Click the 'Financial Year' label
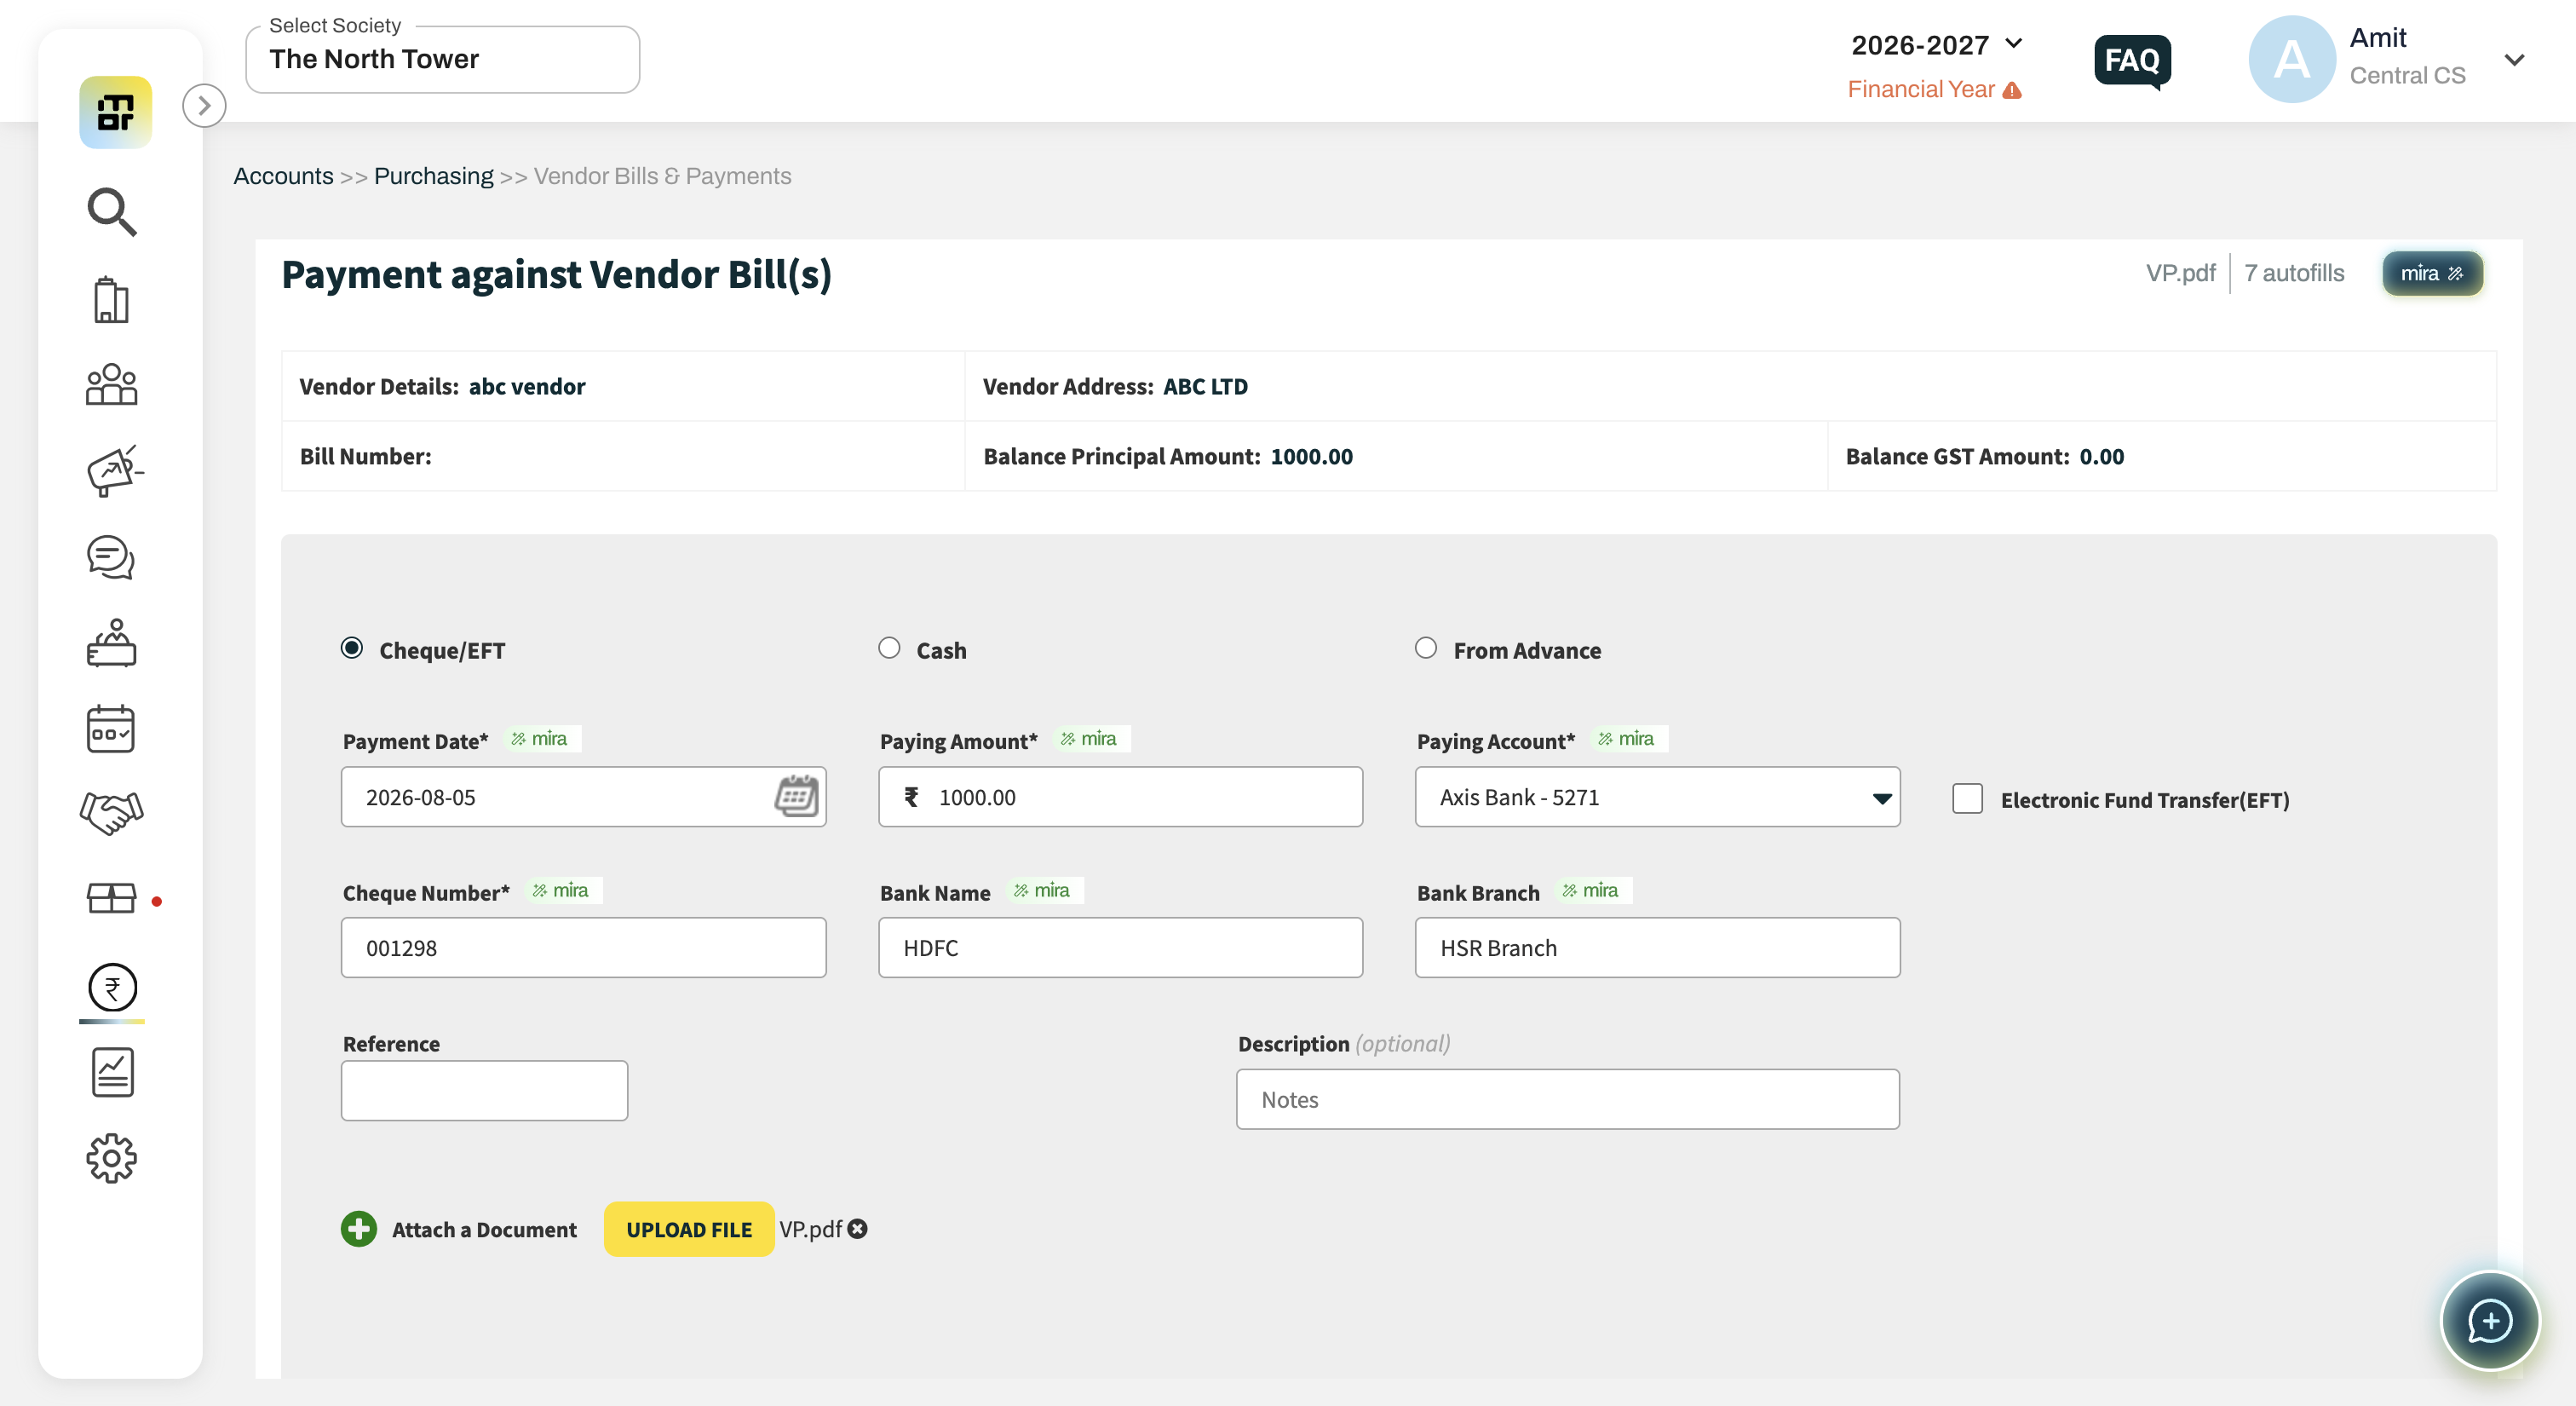 pyautogui.click(x=1921, y=90)
